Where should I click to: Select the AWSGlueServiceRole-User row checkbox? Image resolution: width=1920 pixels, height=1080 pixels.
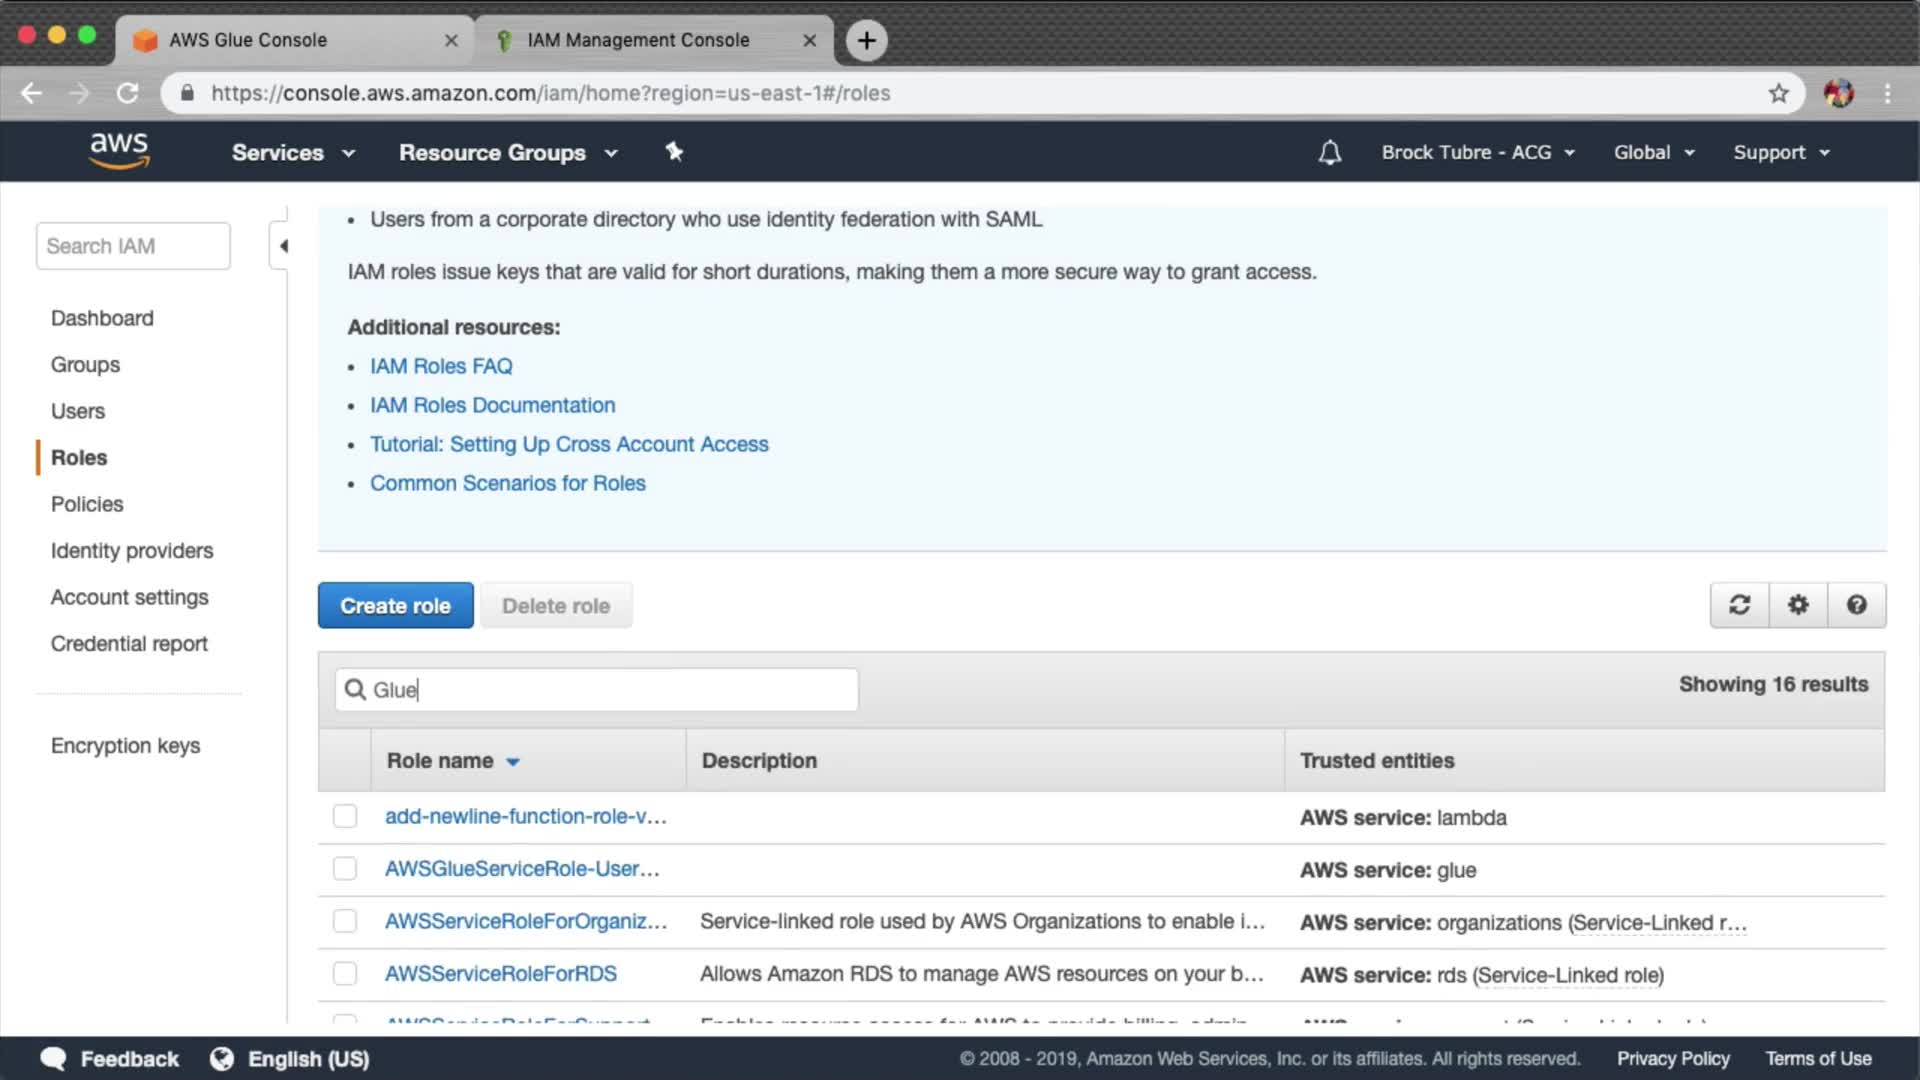(345, 868)
